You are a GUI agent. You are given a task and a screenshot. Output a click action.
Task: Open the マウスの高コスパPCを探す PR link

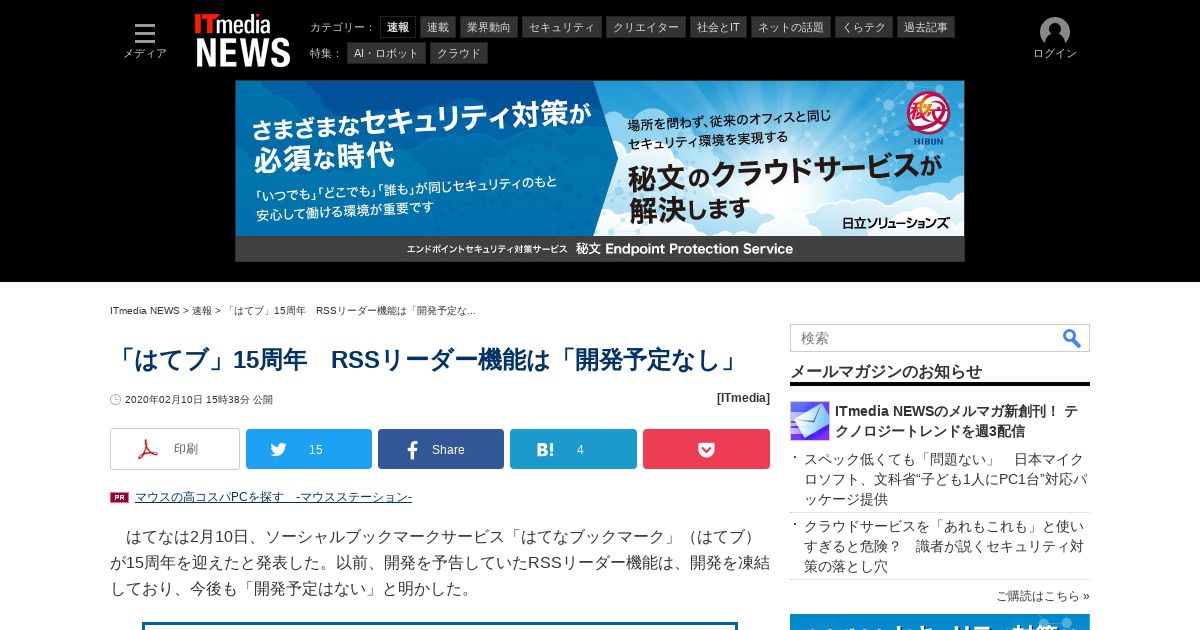point(273,497)
